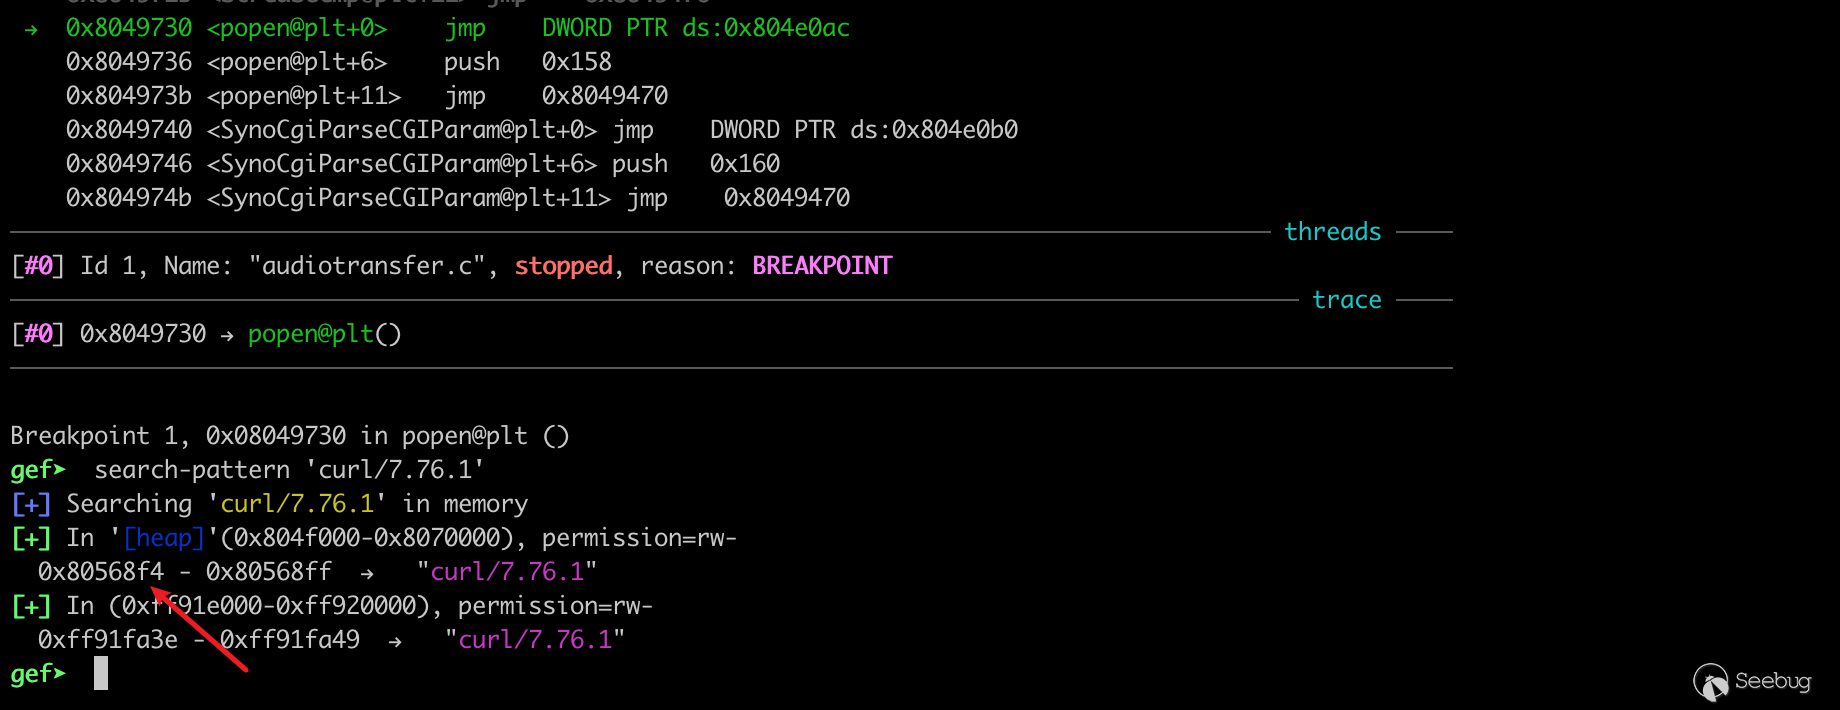Click the "audiotransfer.c" thread name

click(366, 266)
